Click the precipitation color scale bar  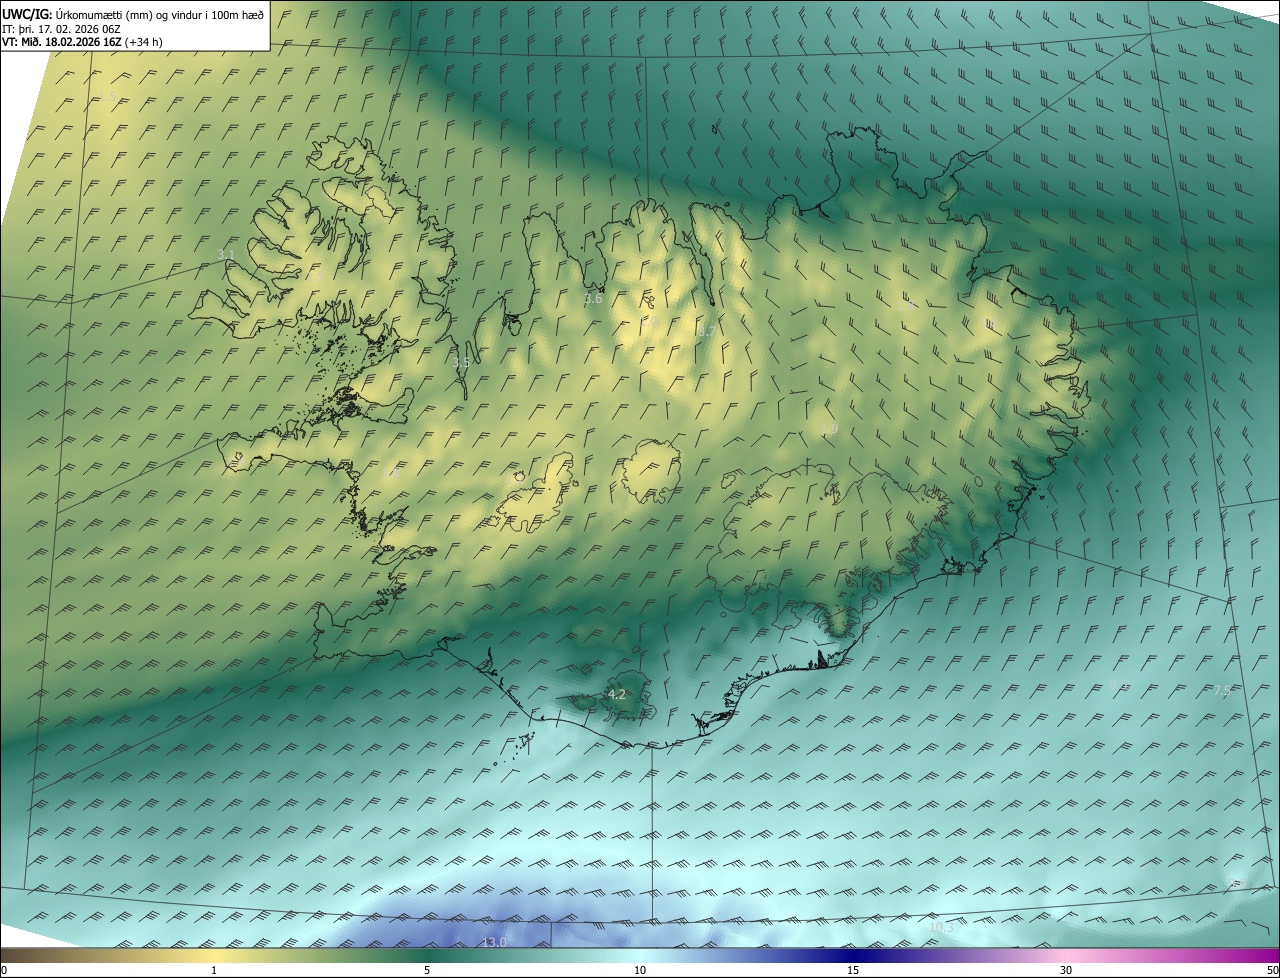point(640,955)
